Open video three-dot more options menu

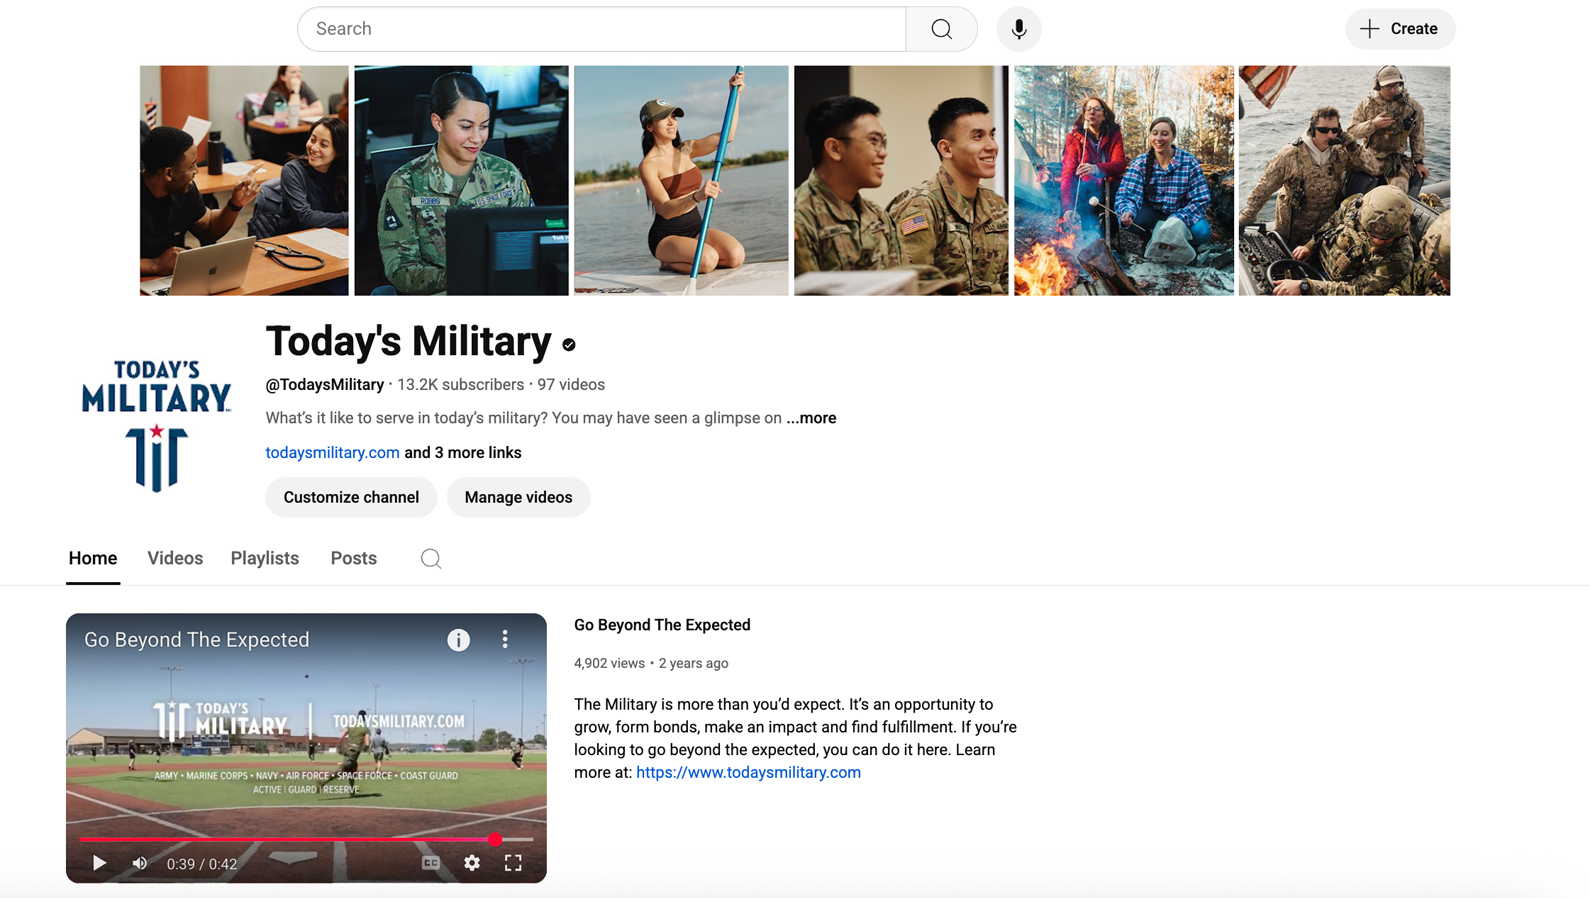(x=505, y=639)
